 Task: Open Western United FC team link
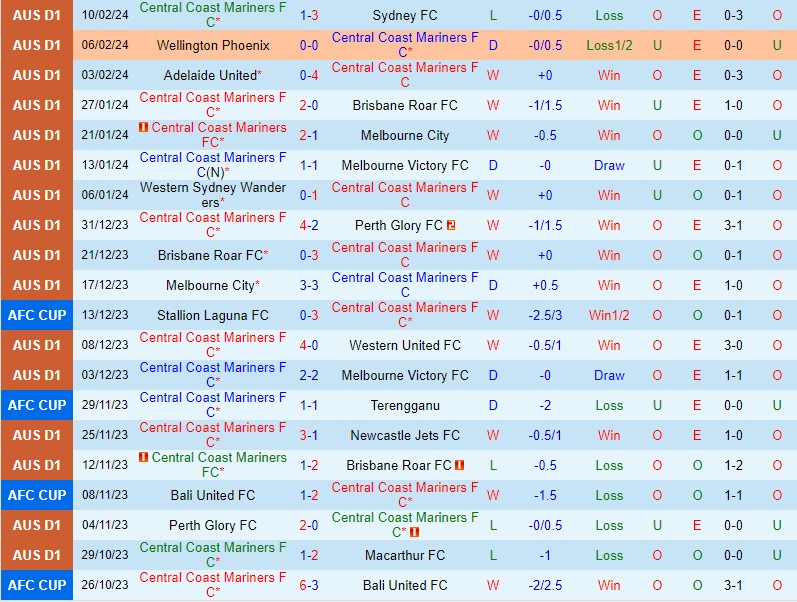tap(405, 345)
